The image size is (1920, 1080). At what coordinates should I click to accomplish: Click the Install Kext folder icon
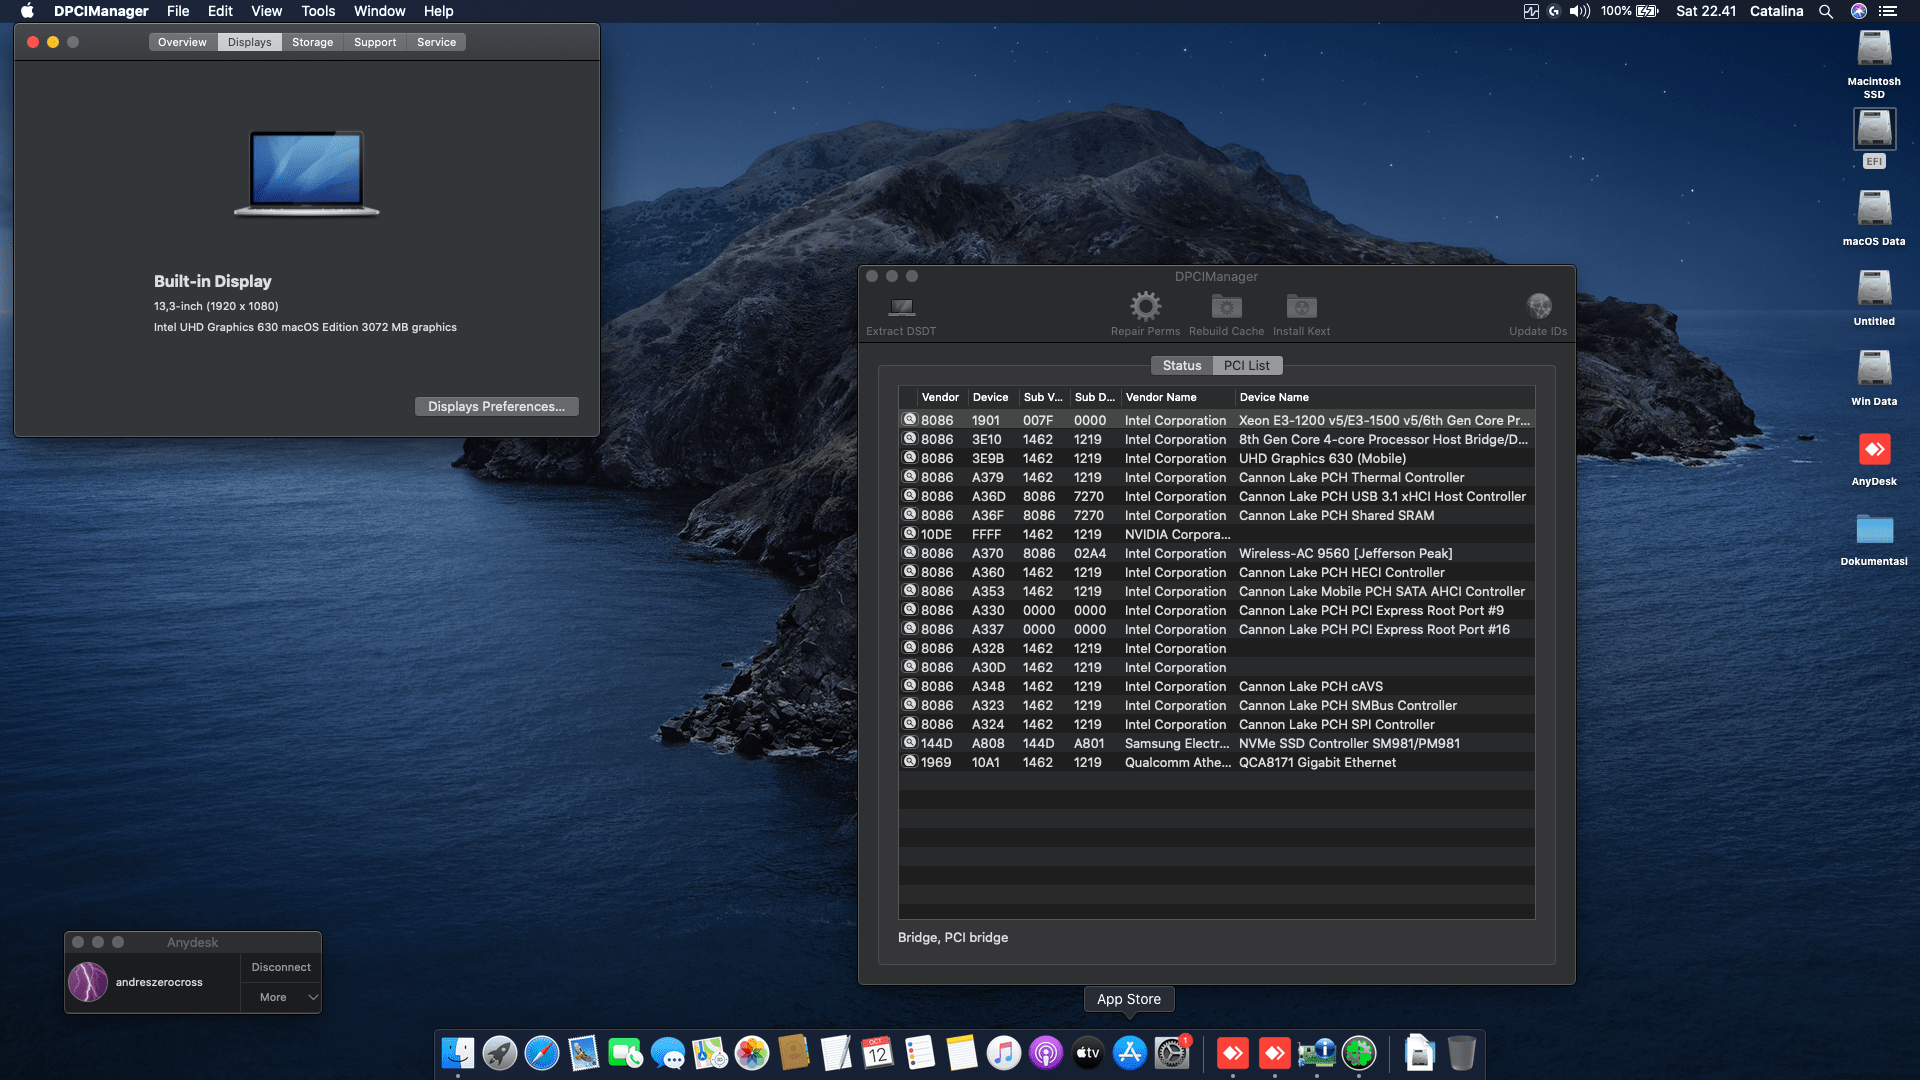point(1301,306)
